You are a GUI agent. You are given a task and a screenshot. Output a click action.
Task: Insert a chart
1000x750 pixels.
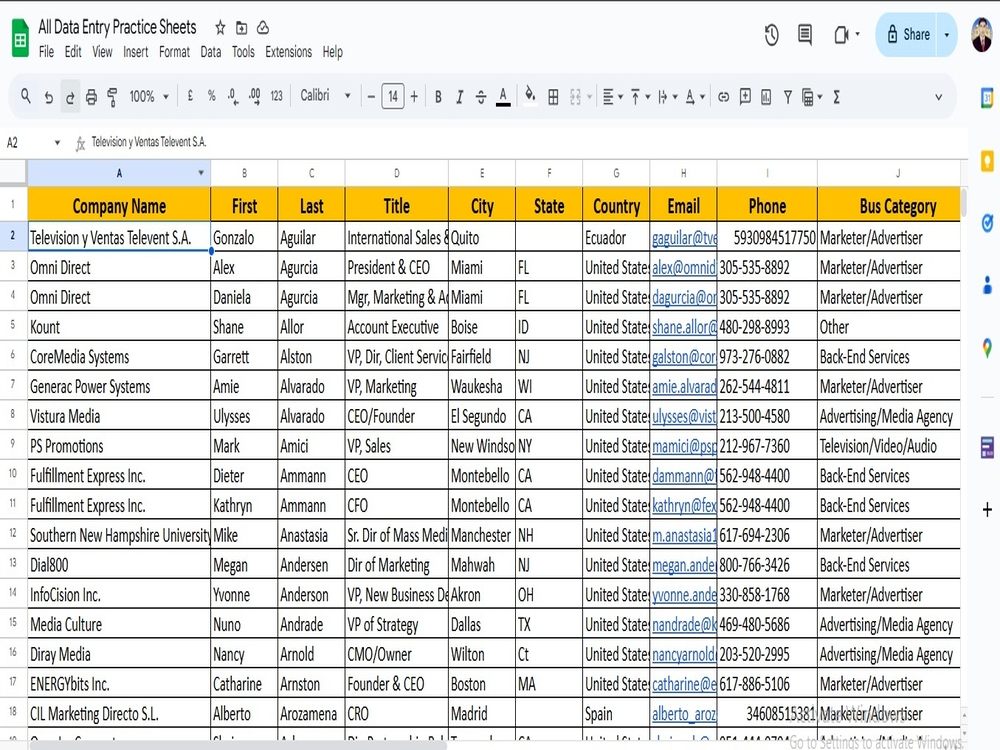coord(766,97)
